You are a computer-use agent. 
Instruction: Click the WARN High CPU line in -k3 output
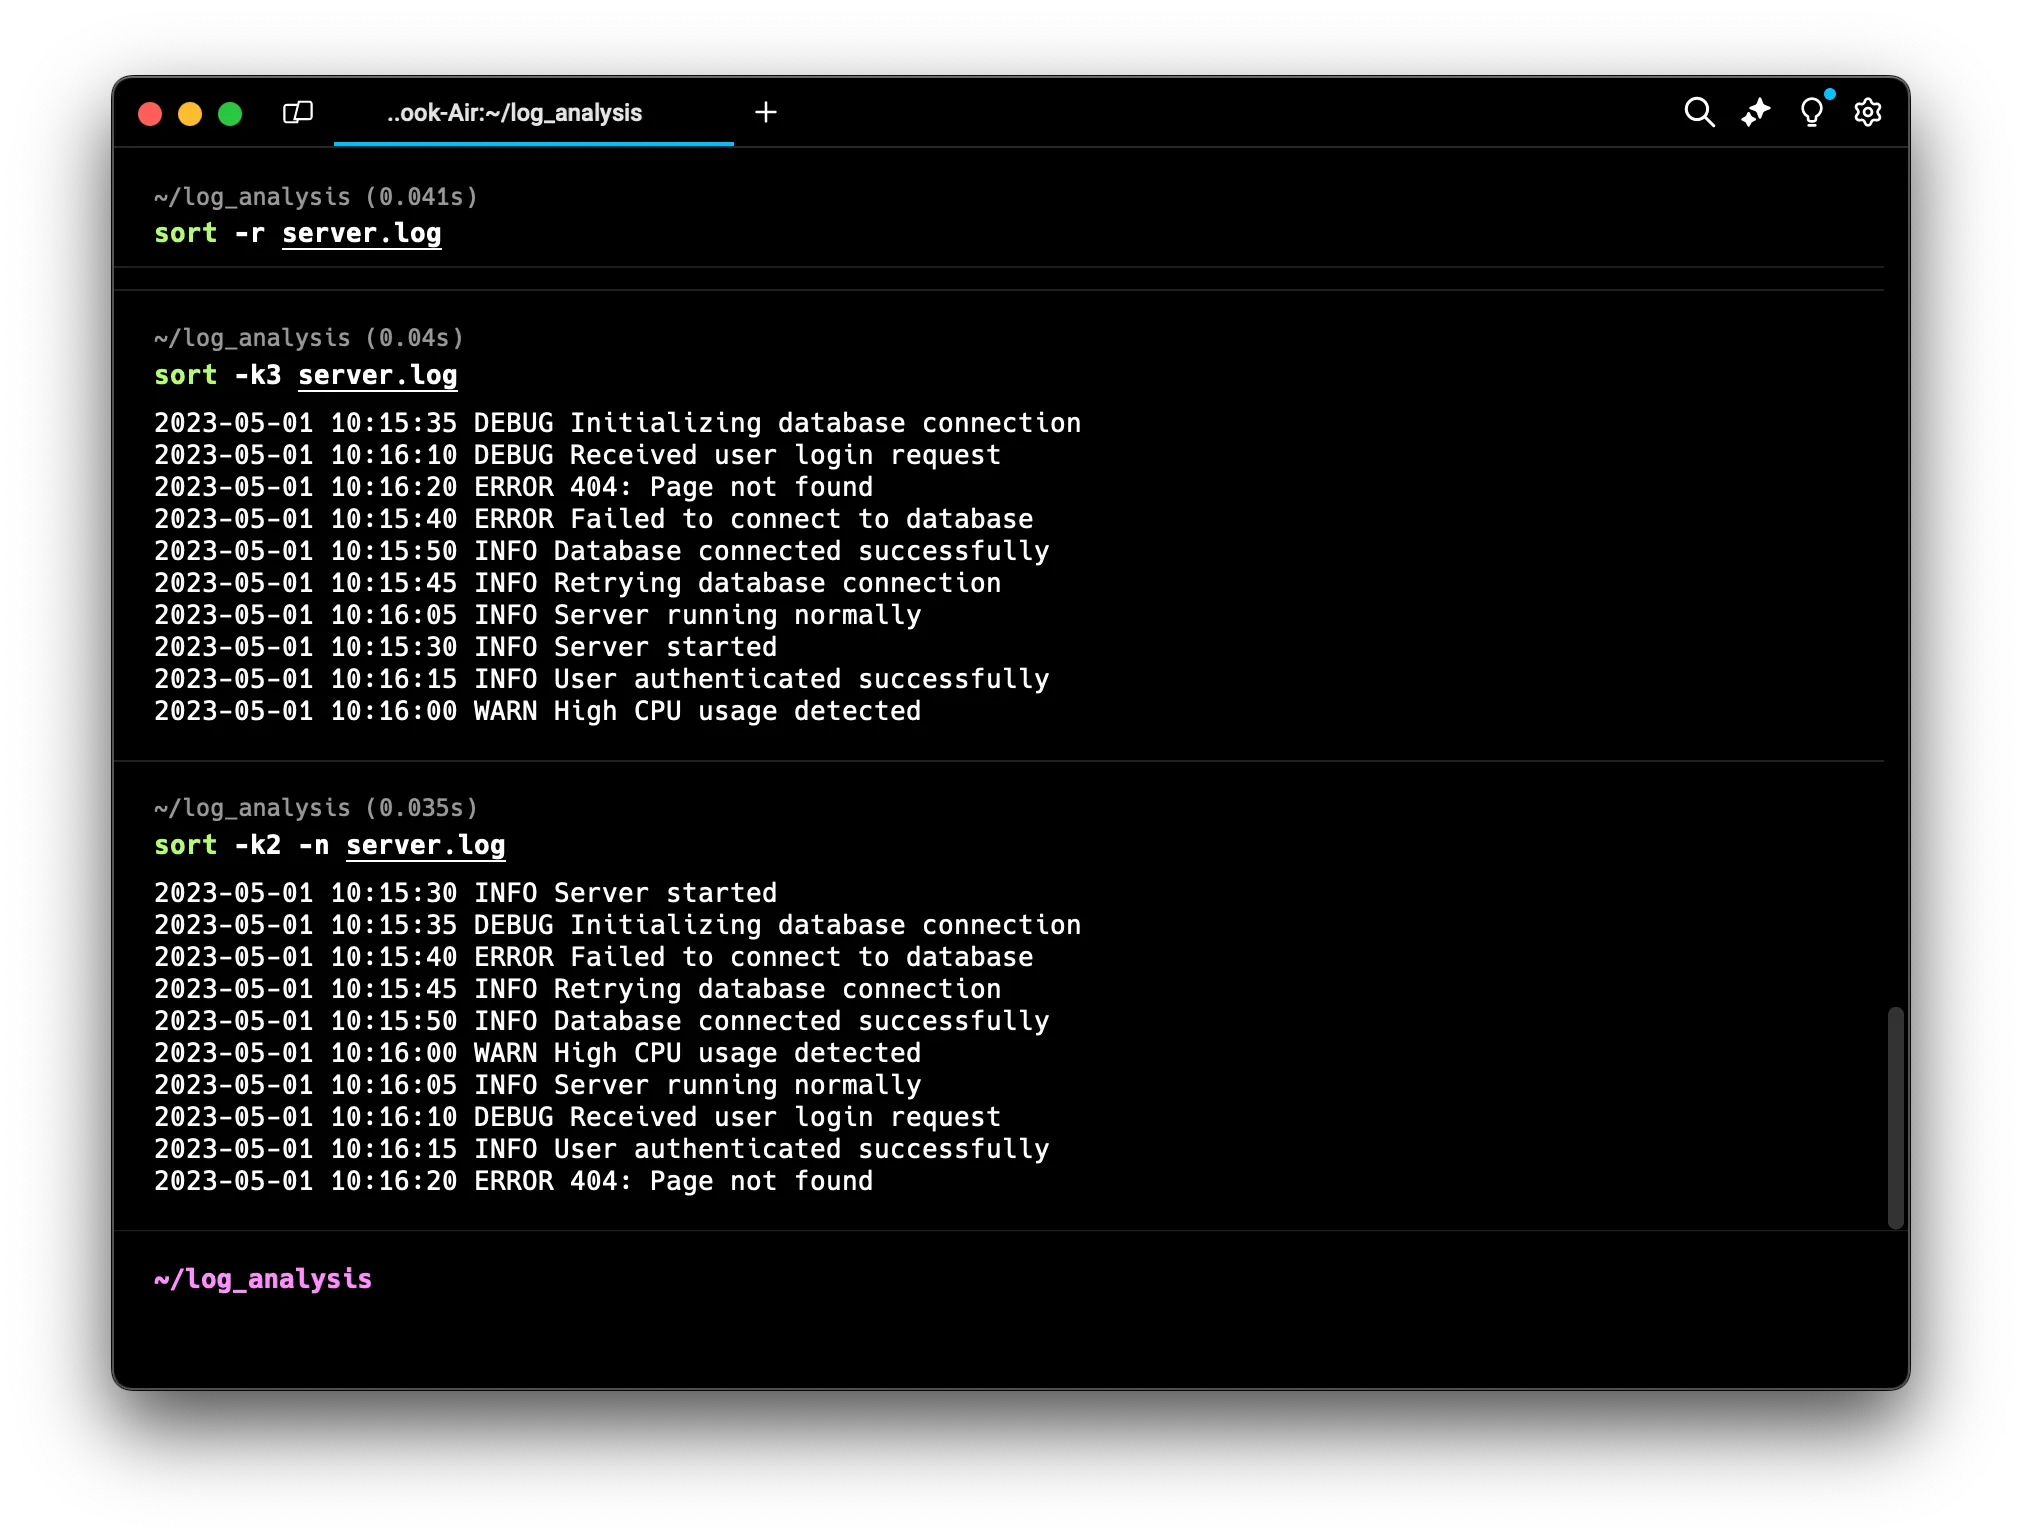[537, 711]
